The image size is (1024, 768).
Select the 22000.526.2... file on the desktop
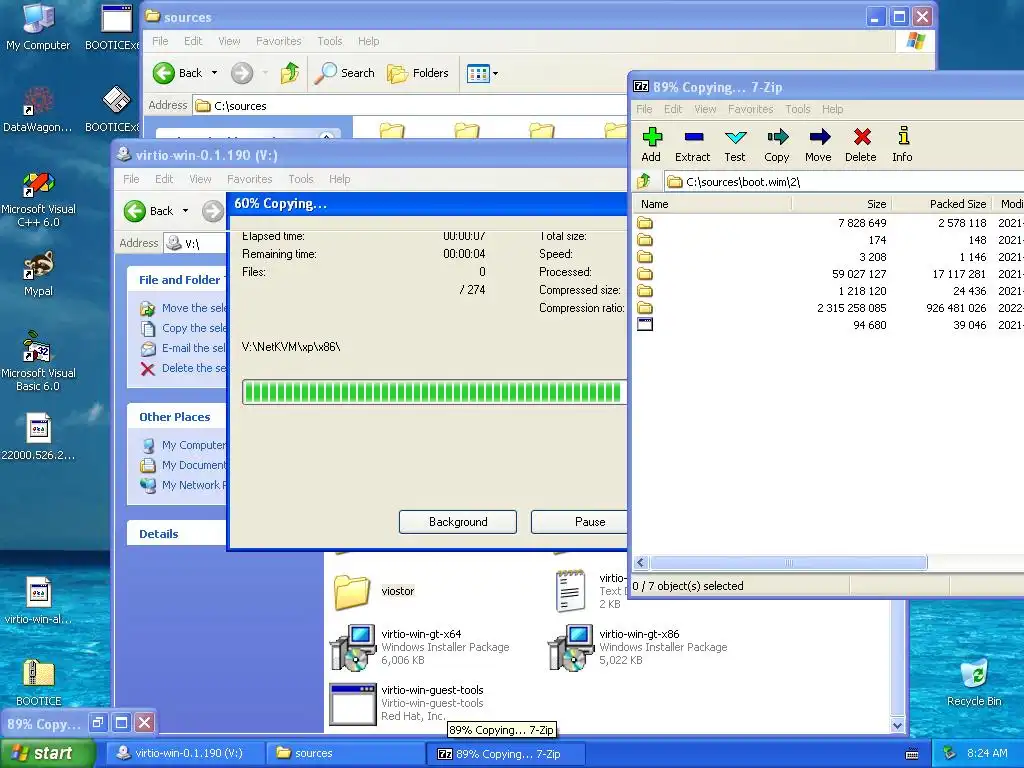click(38, 436)
